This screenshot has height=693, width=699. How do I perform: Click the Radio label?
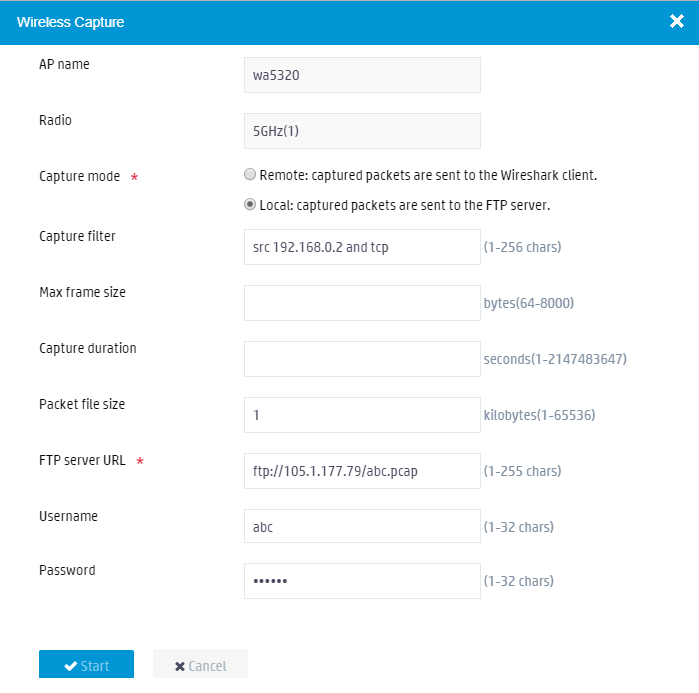click(55, 120)
